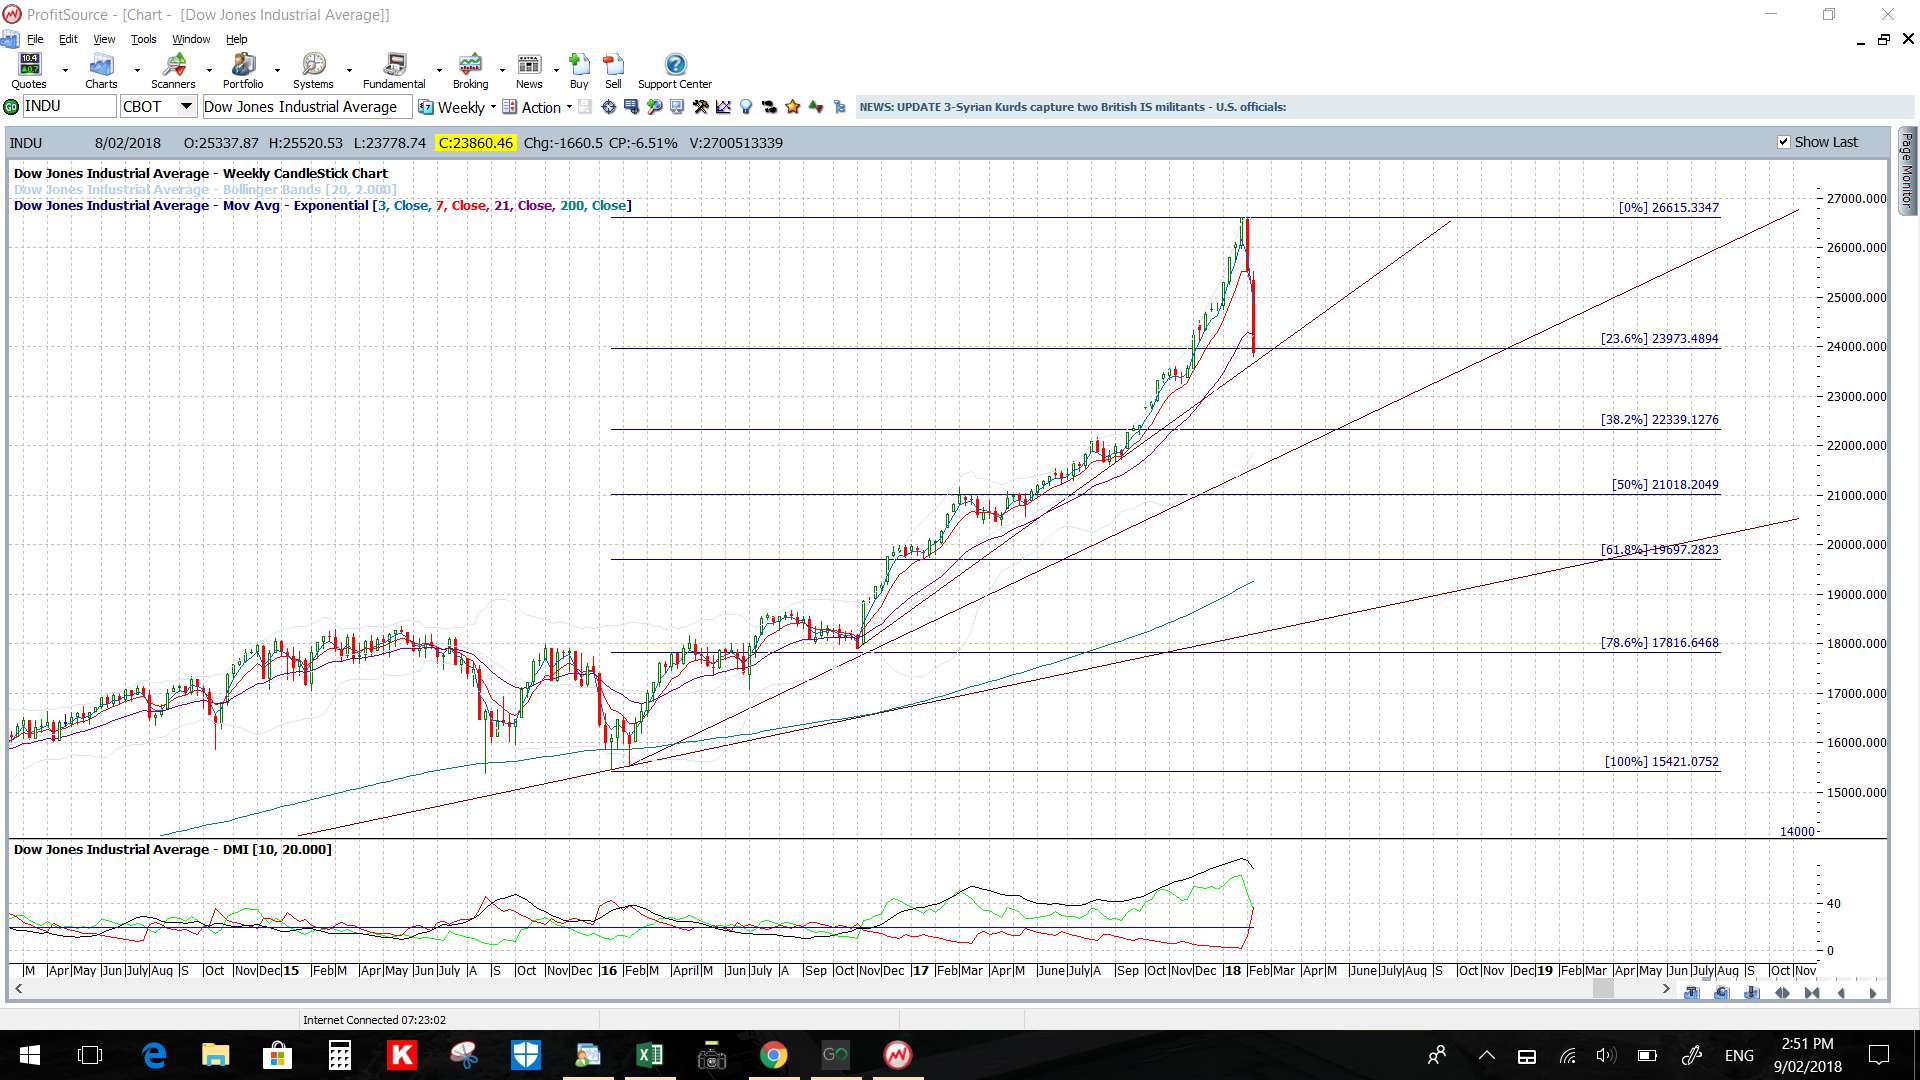The height and width of the screenshot is (1080, 1920).
Task: Click the gold star favorites icon
Action: (x=793, y=107)
